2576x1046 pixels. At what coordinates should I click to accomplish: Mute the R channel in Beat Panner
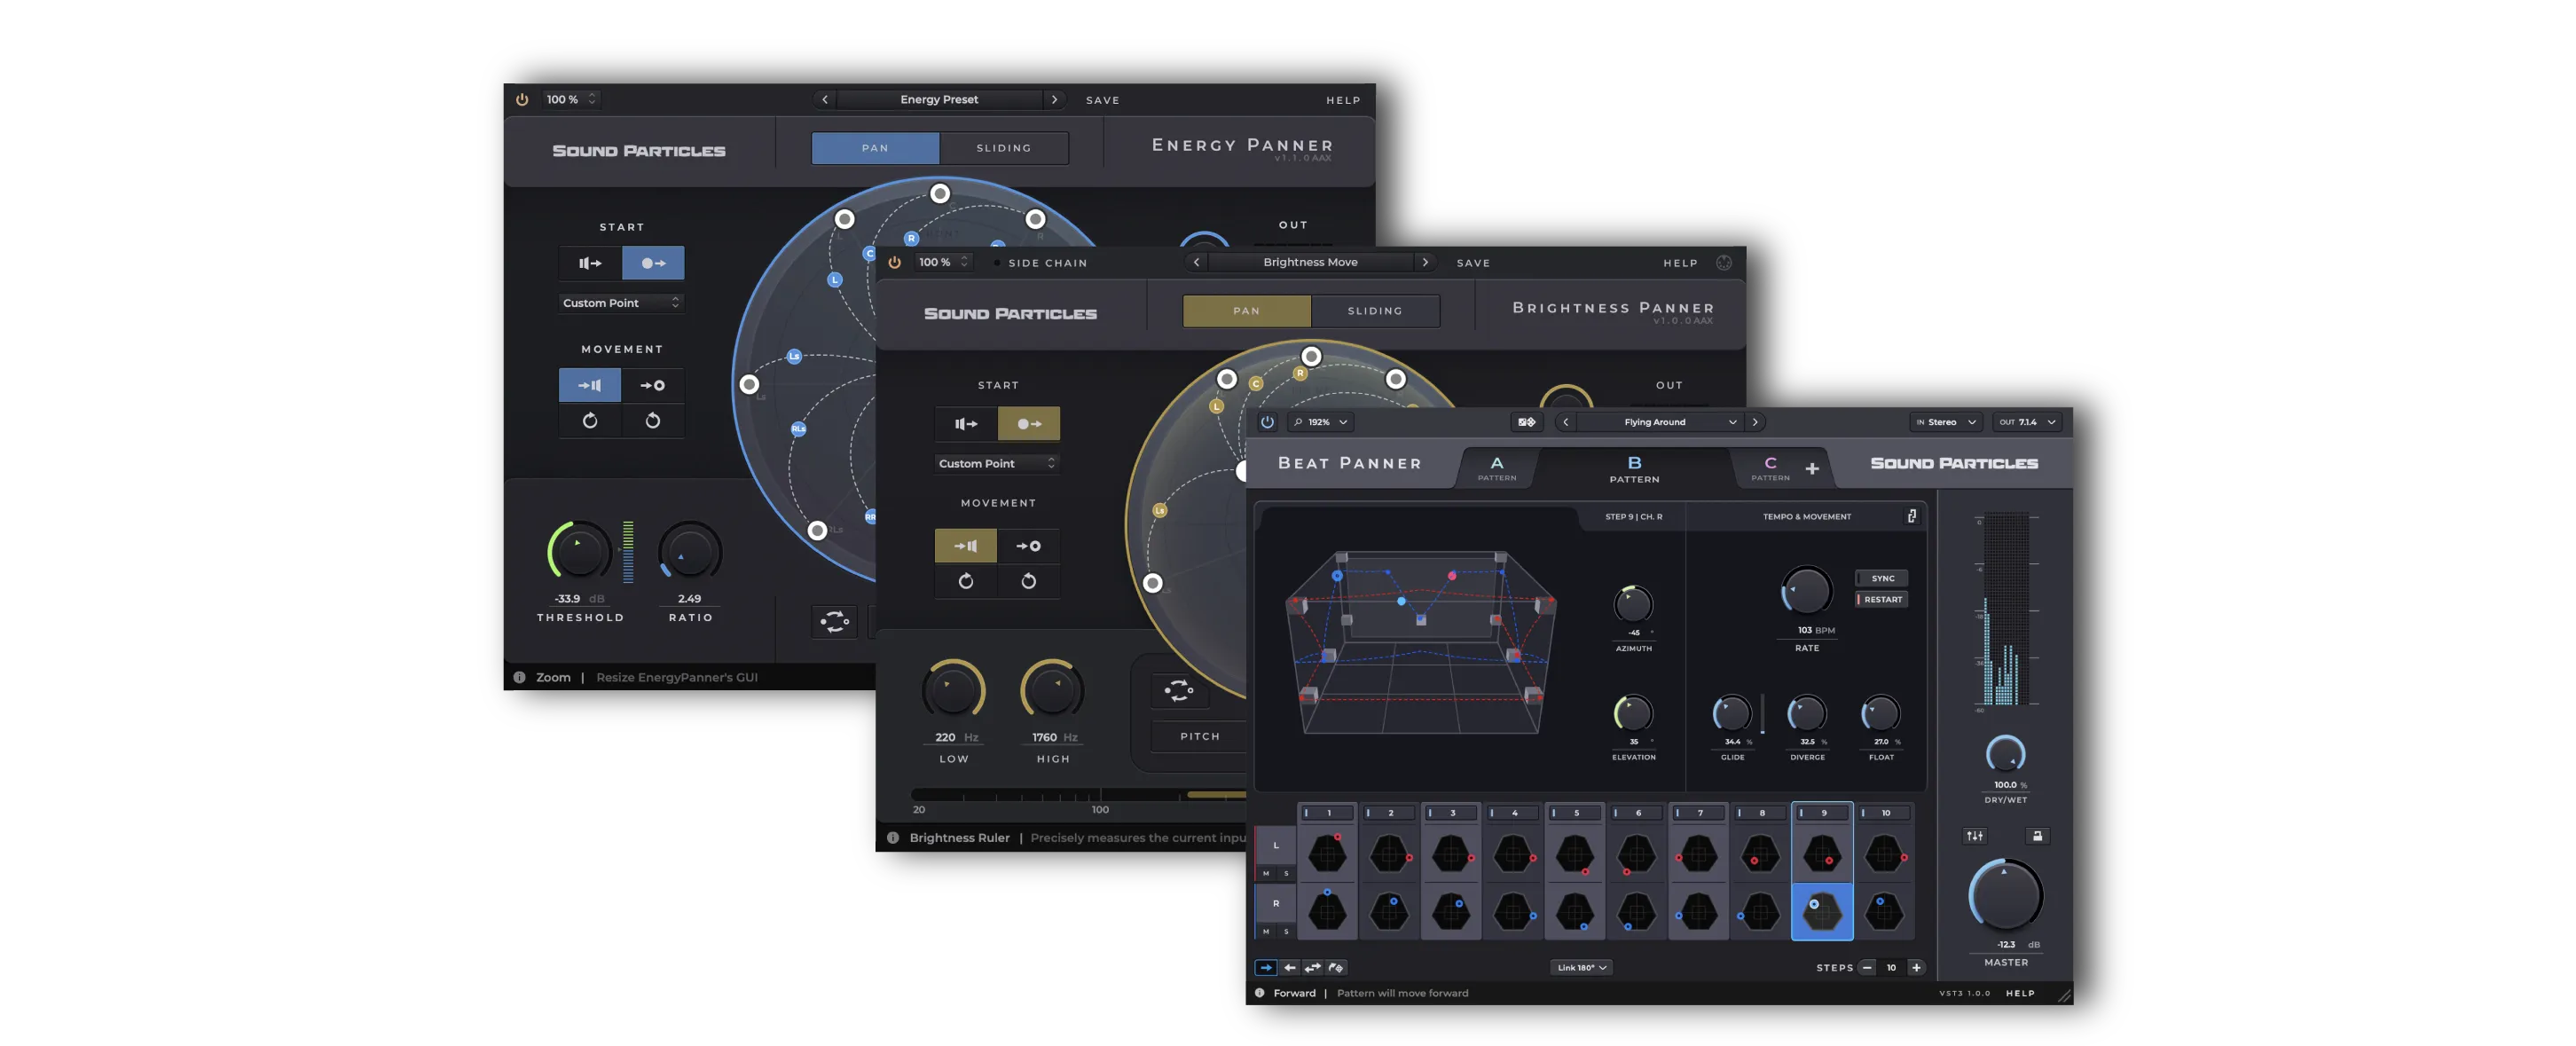[x=1266, y=931]
